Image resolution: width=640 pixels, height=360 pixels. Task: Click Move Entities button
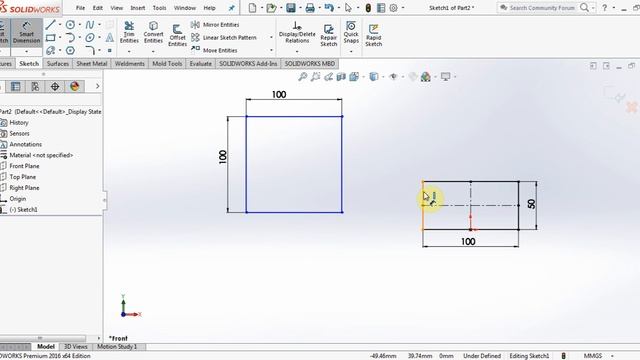click(214, 50)
